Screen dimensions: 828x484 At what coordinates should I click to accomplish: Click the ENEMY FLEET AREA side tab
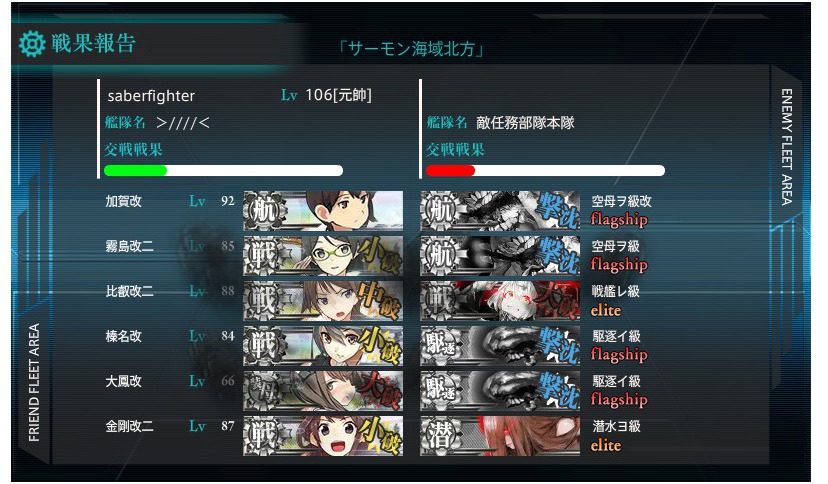click(787, 147)
